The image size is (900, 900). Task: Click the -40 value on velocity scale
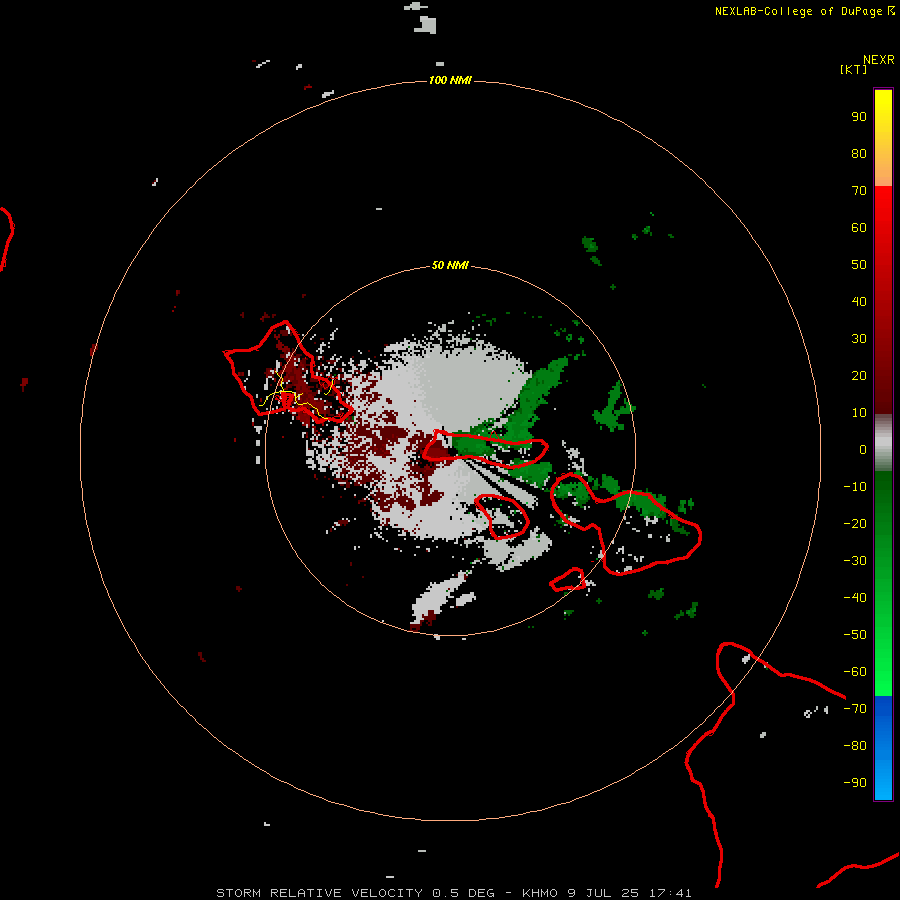855,598
